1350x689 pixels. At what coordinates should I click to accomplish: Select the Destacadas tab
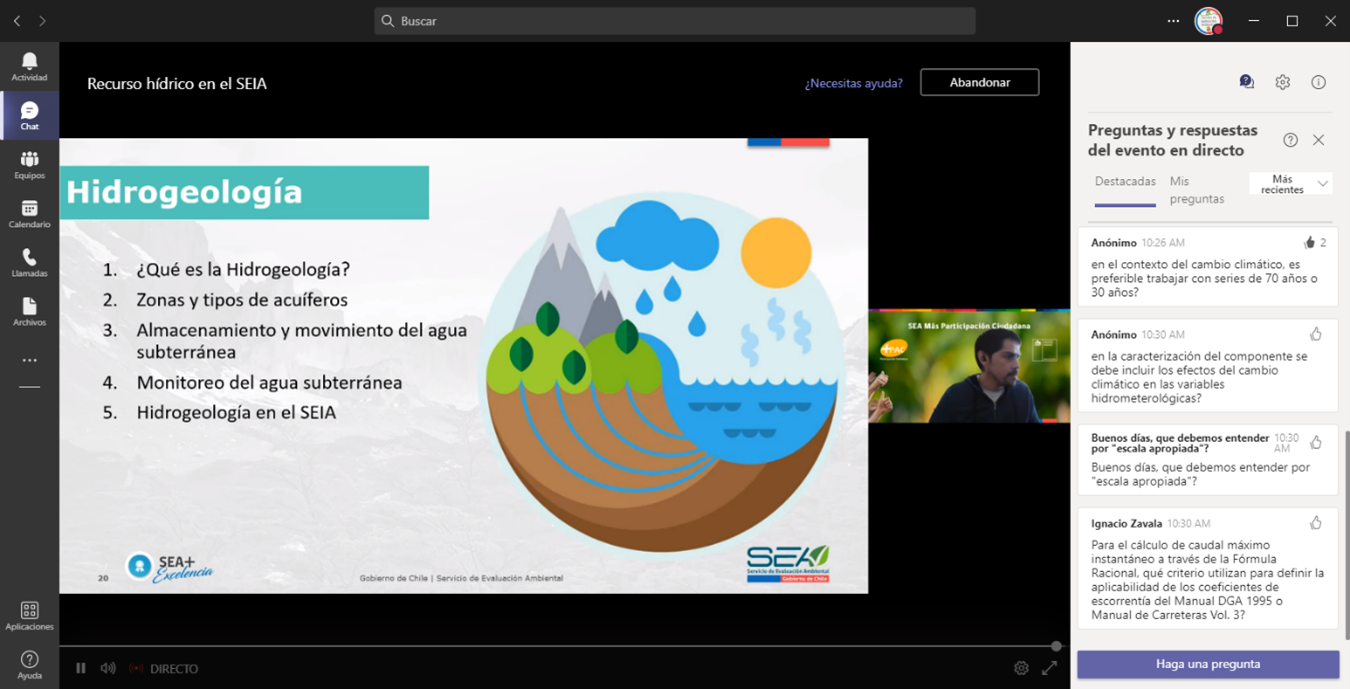[x=1125, y=182]
